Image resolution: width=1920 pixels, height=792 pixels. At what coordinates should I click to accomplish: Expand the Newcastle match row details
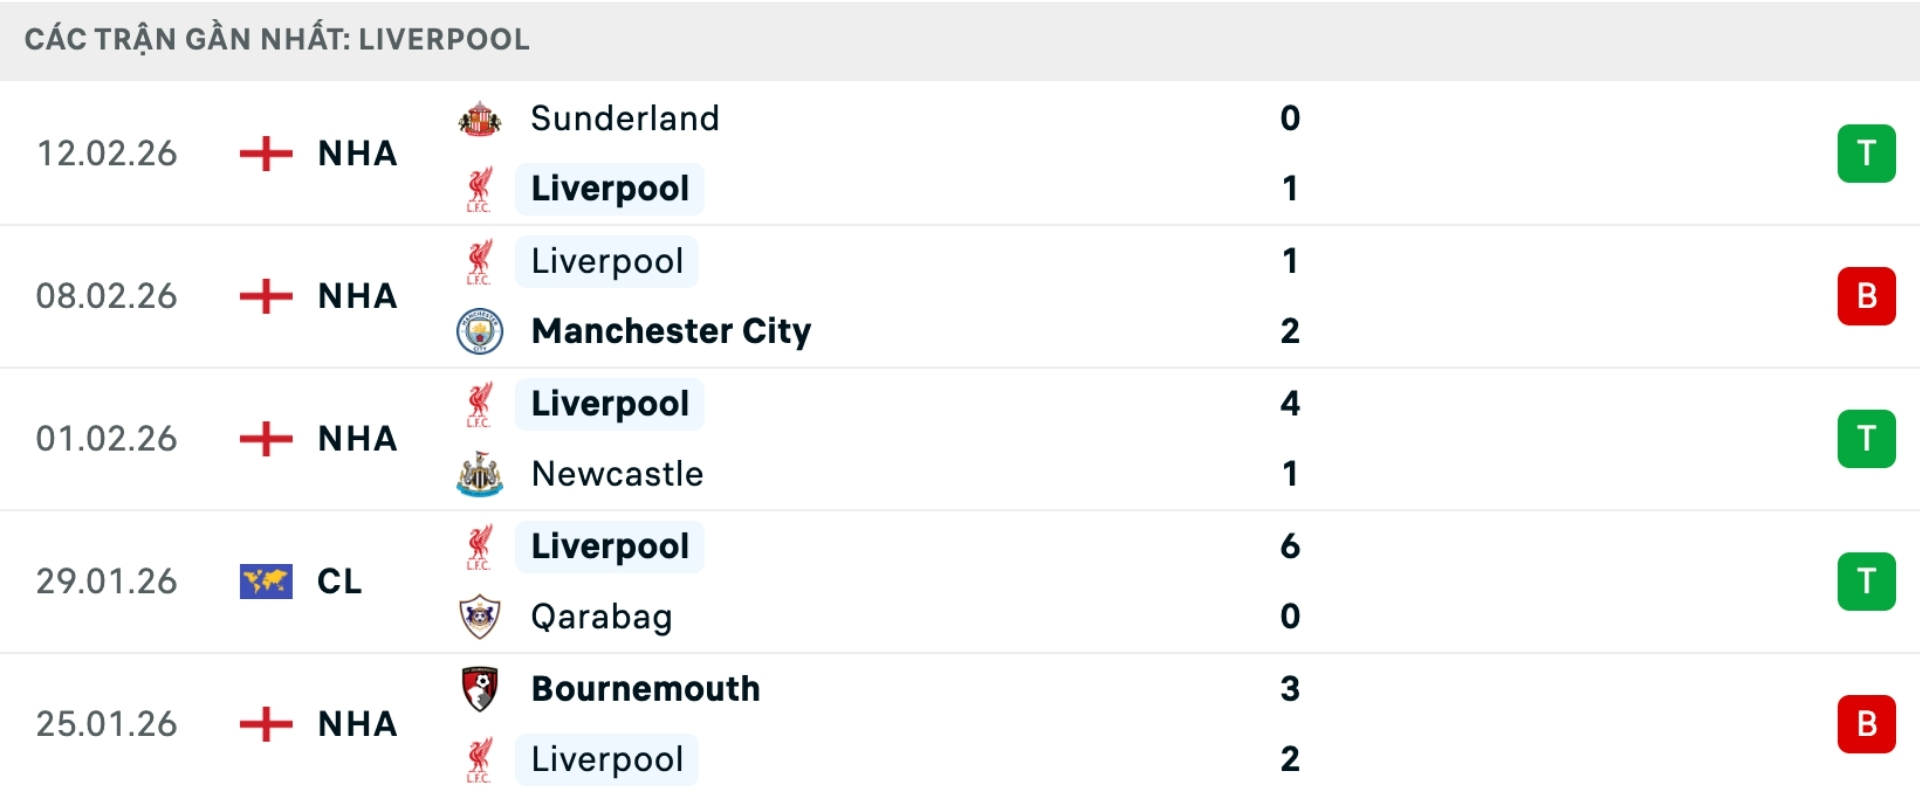(960, 438)
